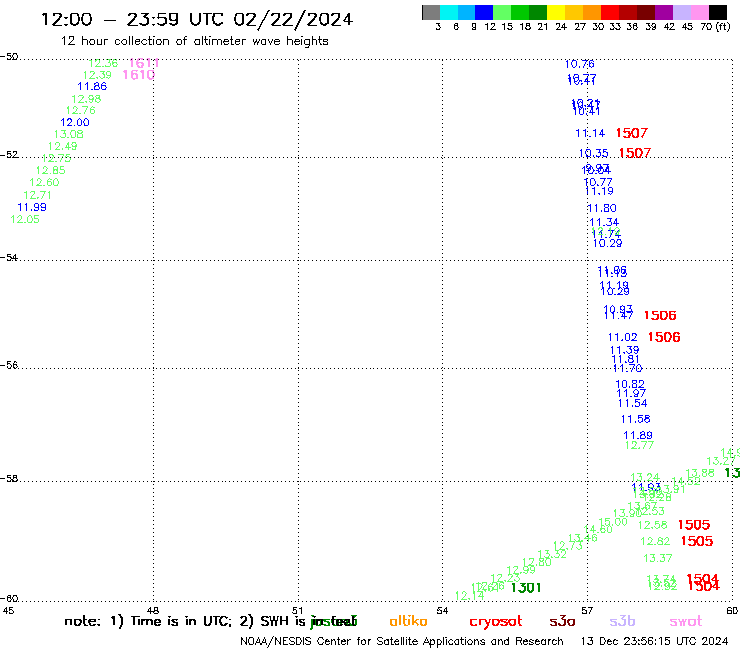
Task: Click the '70 (ft)' legend label
Action: point(715,26)
